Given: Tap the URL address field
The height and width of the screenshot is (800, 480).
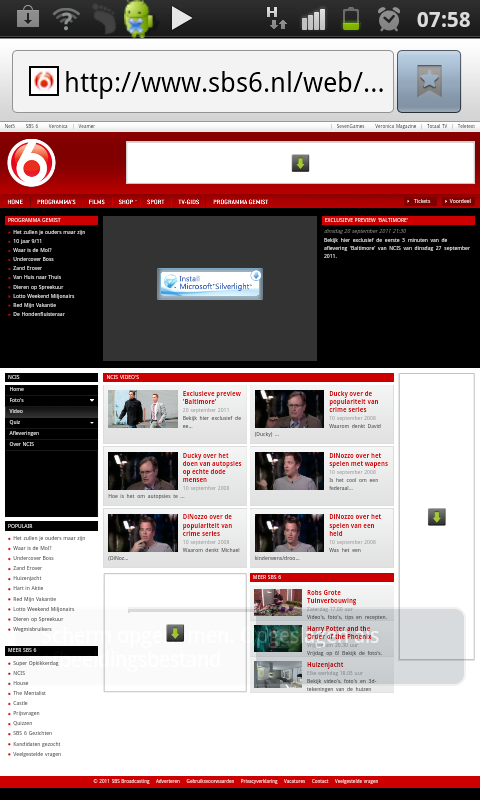Looking at the screenshot, I should 203,81.
